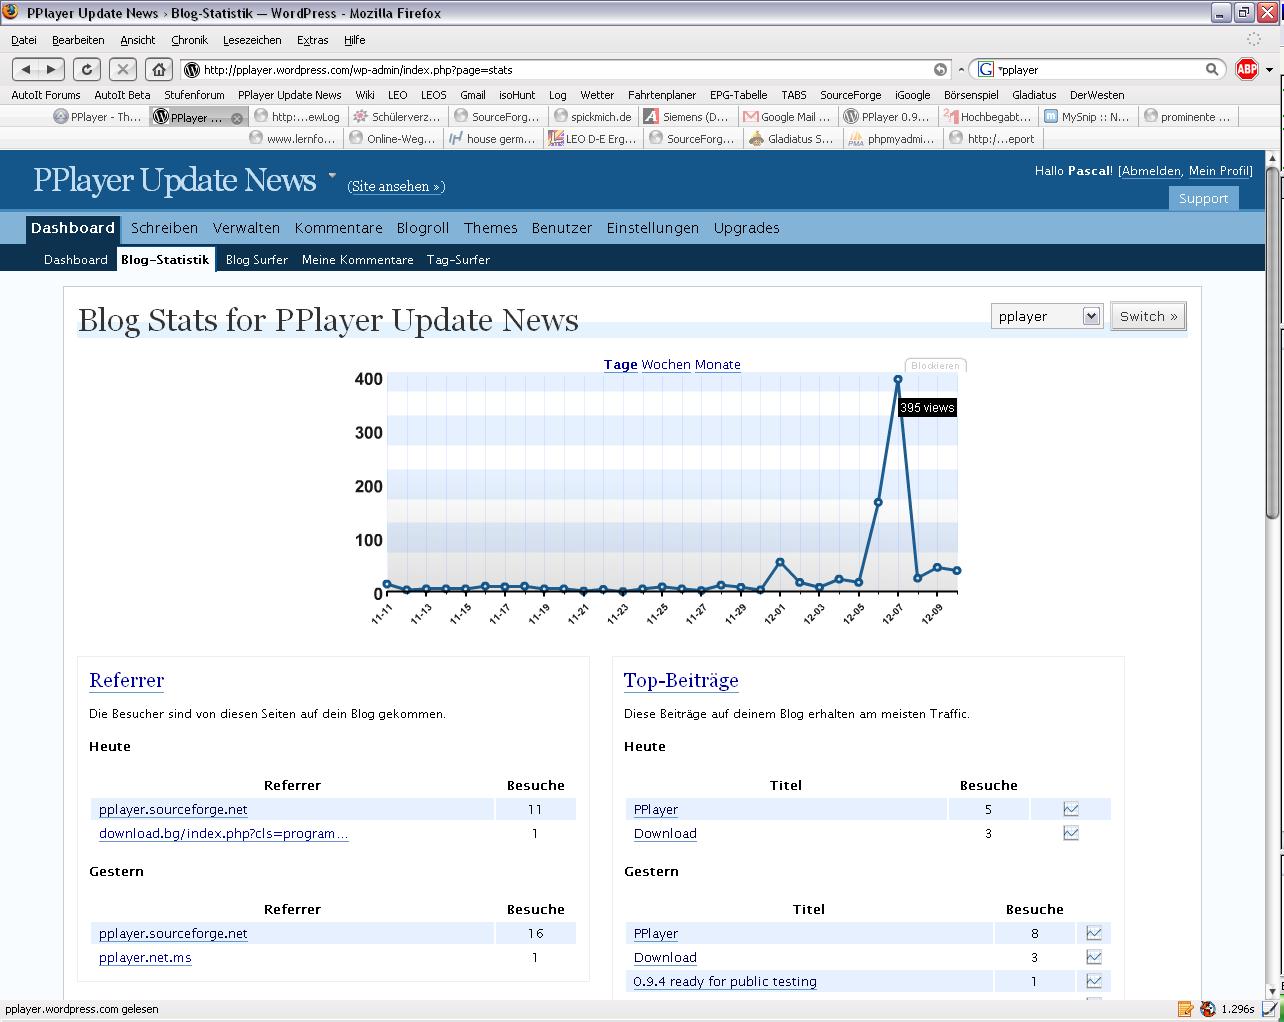Switch to the Schreiben section
The height and width of the screenshot is (1022, 1284).
164,228
